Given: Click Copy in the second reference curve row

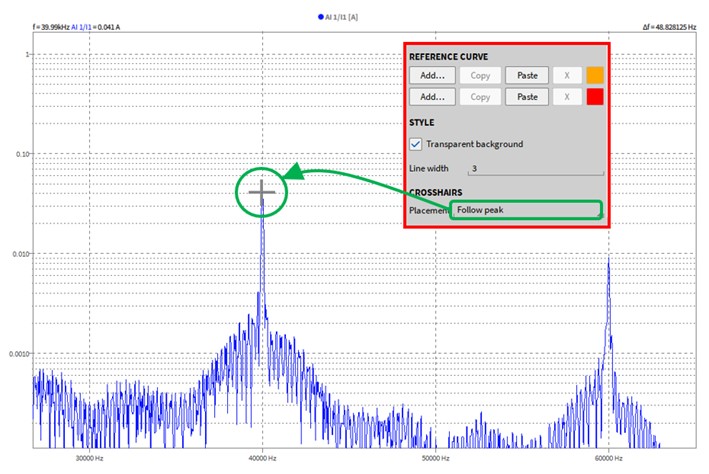Looking at the screenshot, I should pyautogui.click(x=480, y=97).
